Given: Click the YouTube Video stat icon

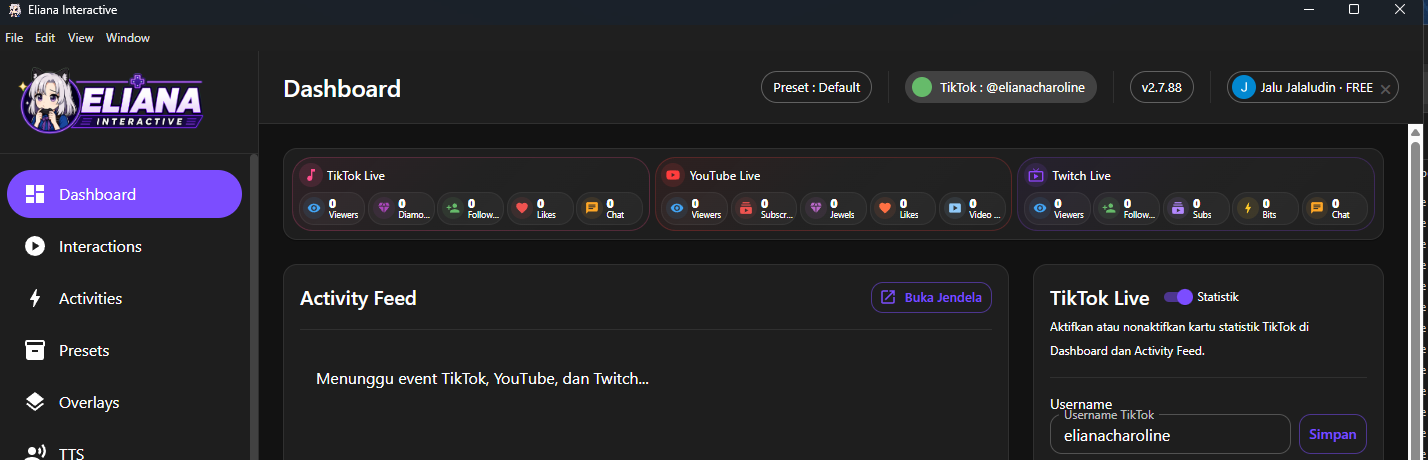Looking at the screenshot, I should click(955, 208).
